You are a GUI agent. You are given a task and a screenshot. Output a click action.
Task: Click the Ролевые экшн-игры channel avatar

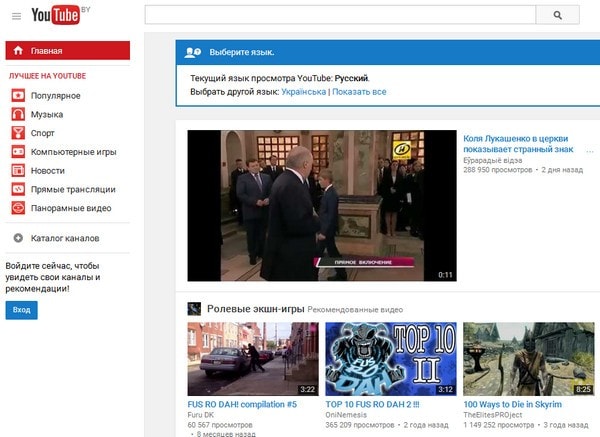(194, 308)
